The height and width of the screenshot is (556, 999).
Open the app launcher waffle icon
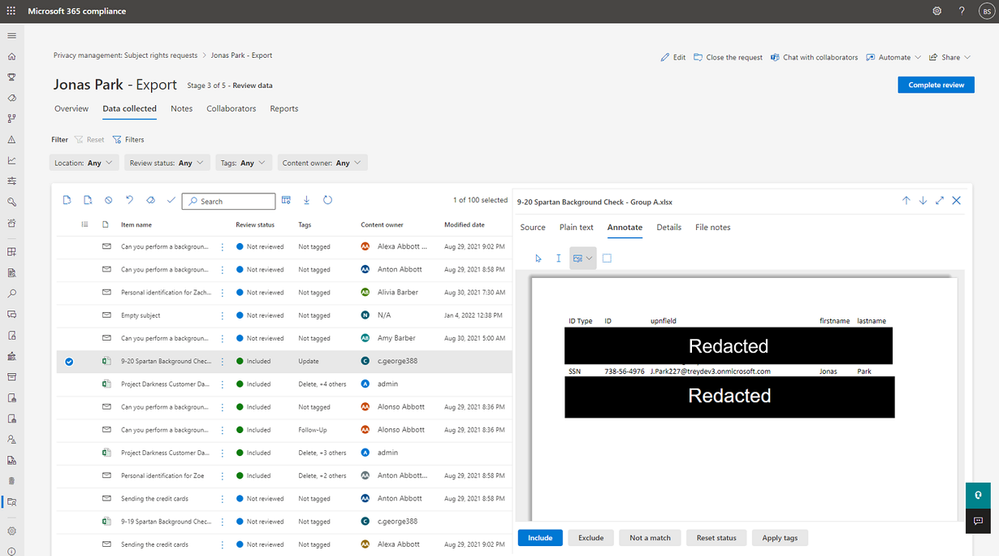11,11
